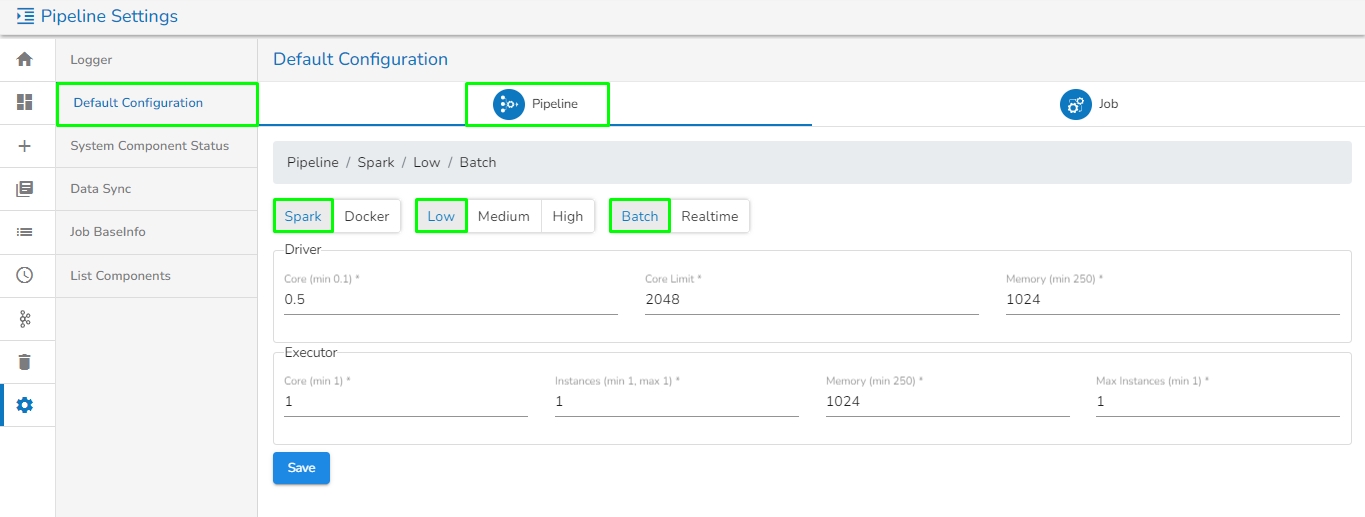Click the Save button
This screenshot has width=1365, height=517.
tap(301, 468)
